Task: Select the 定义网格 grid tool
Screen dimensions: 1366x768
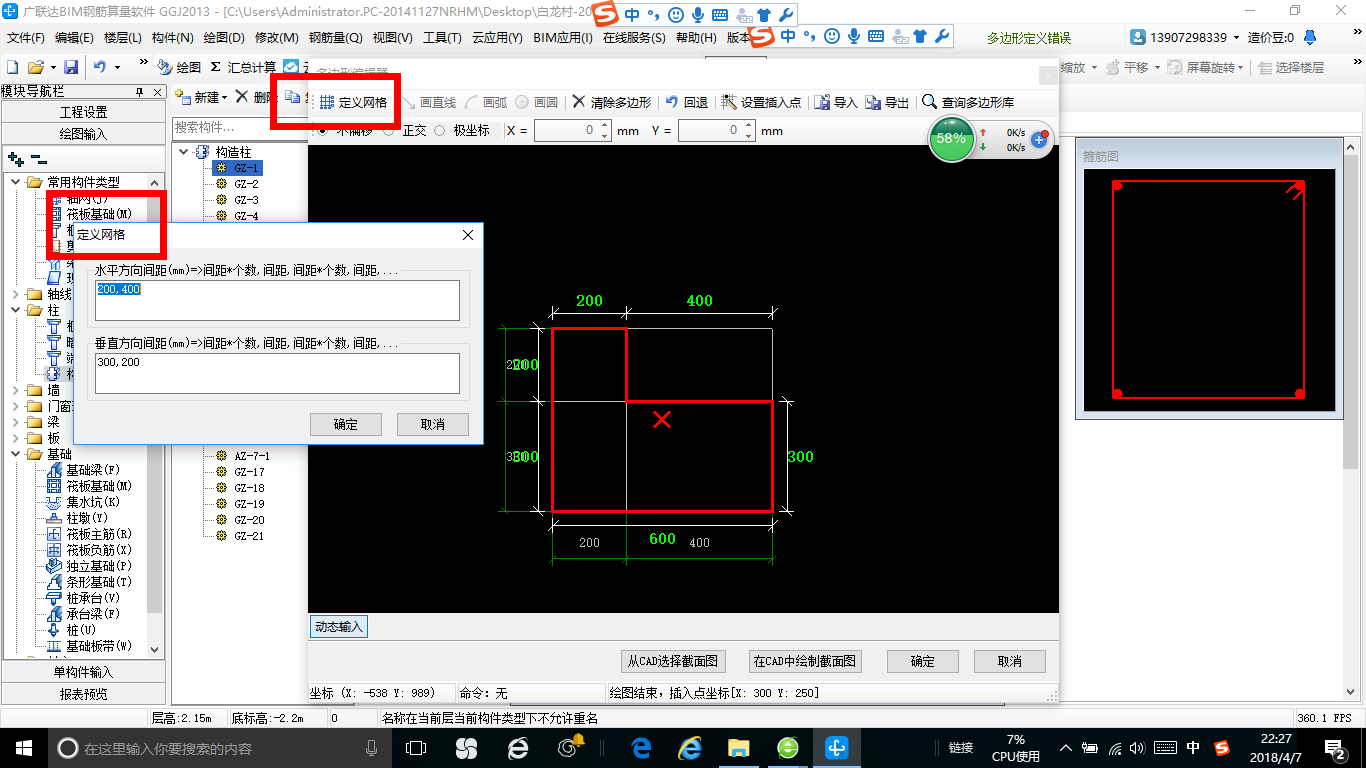Action: 353,102
